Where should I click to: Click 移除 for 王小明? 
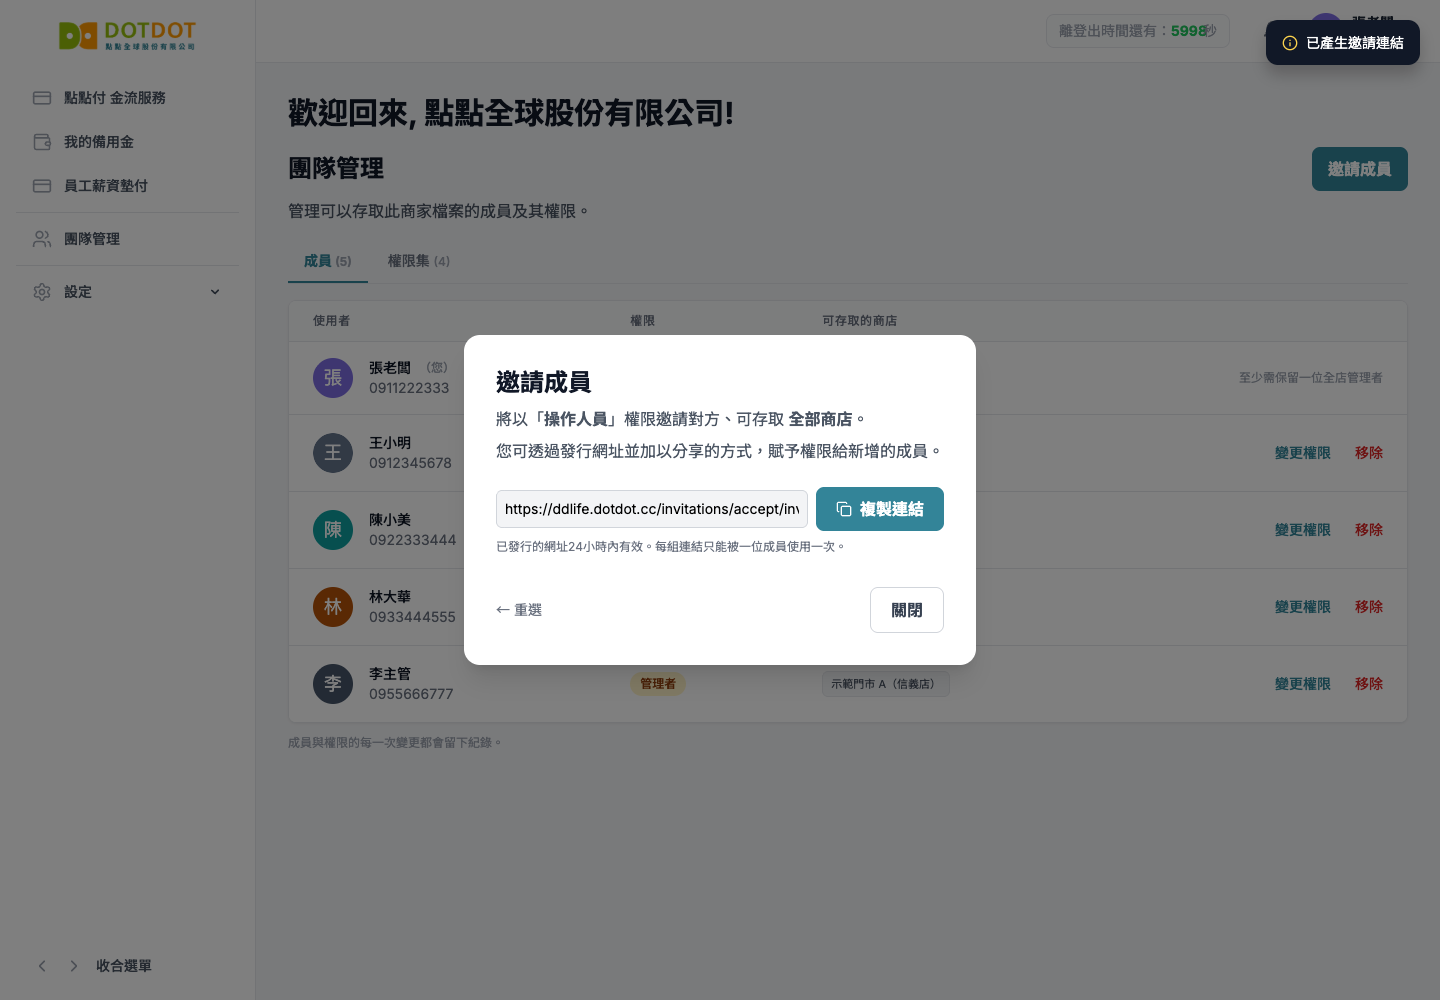1369,453
